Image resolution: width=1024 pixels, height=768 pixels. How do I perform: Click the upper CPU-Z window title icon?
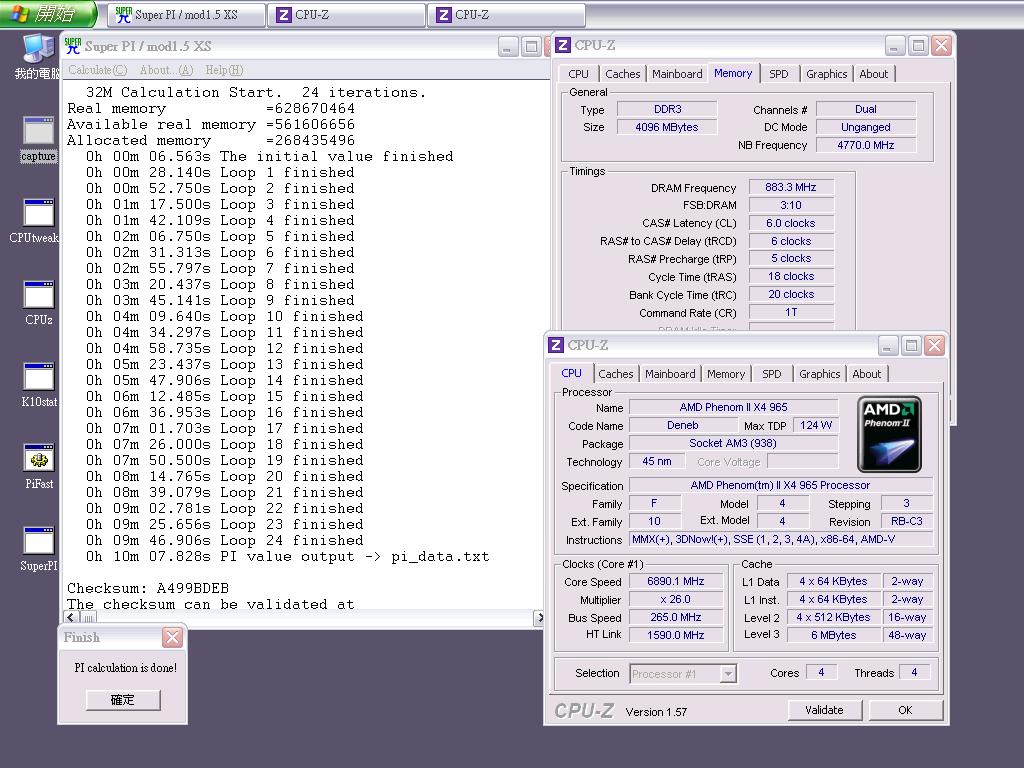tap(562, 45)
